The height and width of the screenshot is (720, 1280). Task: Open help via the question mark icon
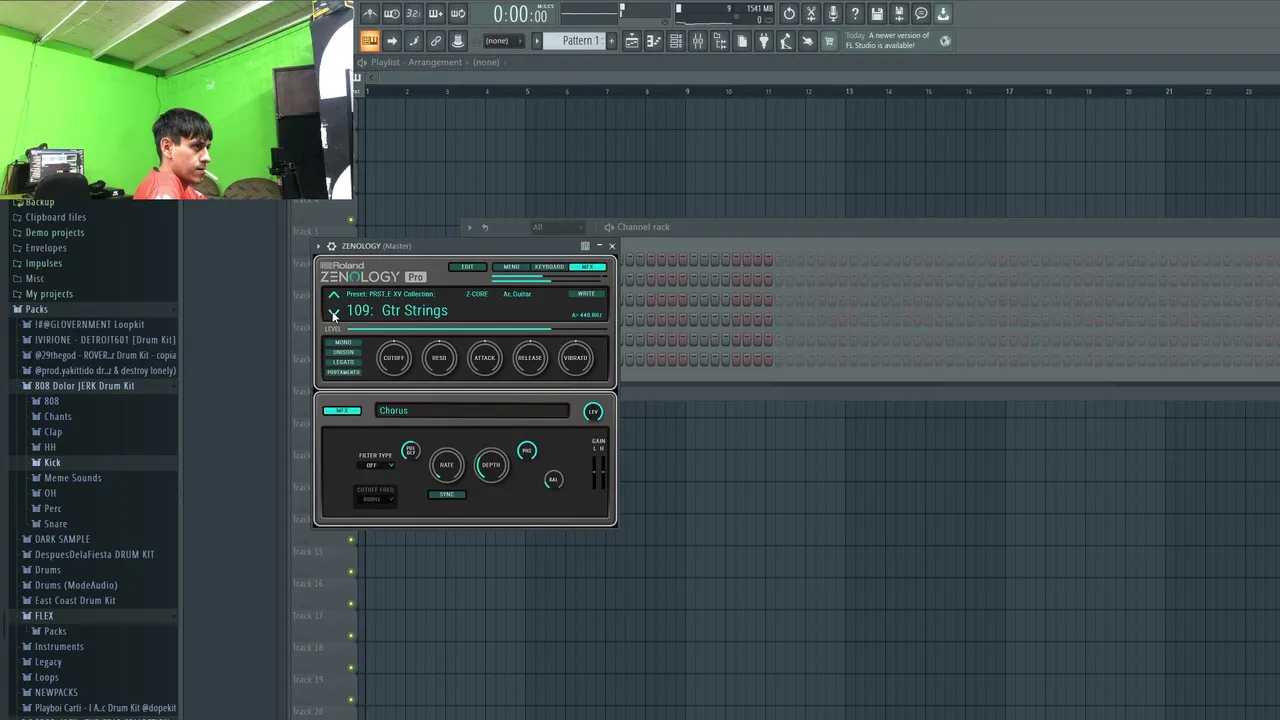[x=855, y=14]
